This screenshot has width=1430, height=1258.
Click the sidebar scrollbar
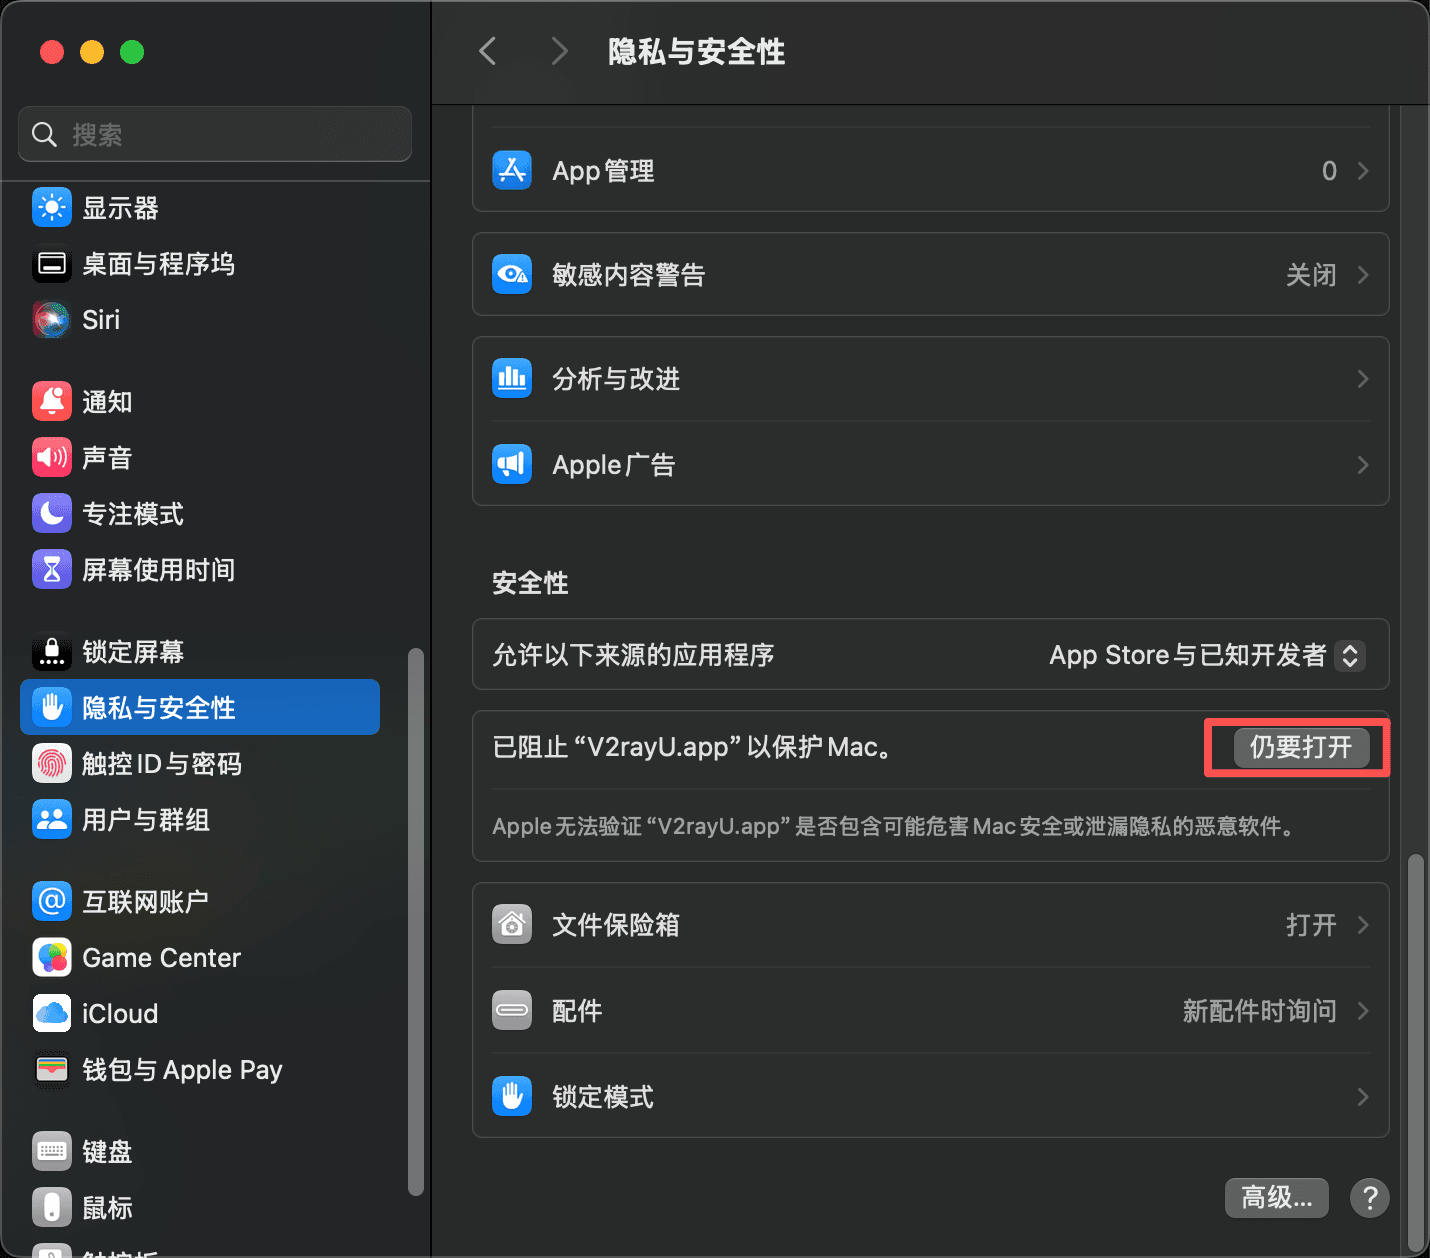point(416,922)
